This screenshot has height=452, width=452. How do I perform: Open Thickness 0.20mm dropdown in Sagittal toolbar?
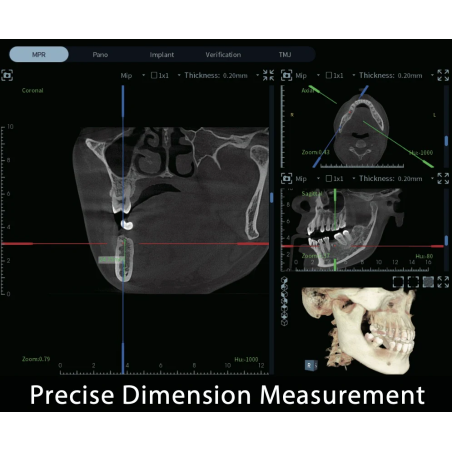(x=432, y=179)
